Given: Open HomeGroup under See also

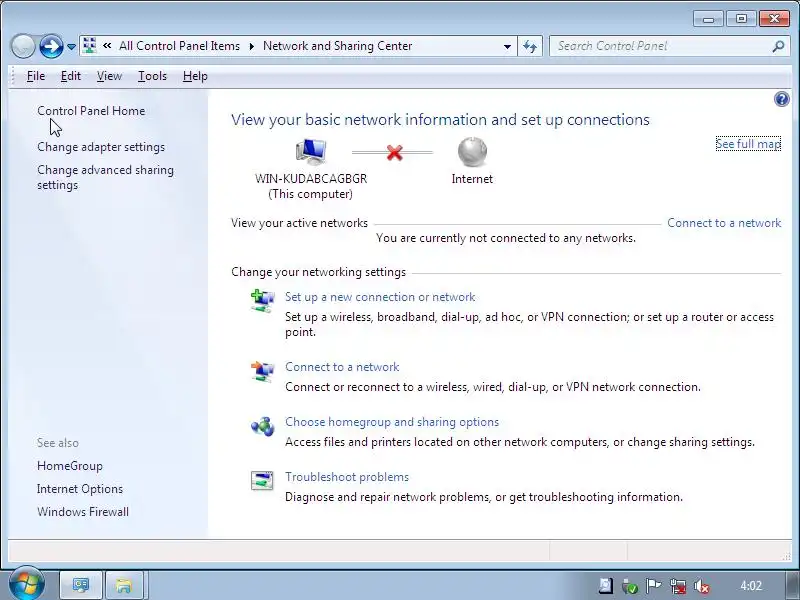Looking at the screenshot, I should pyautogui.click(x=70, y=466).
